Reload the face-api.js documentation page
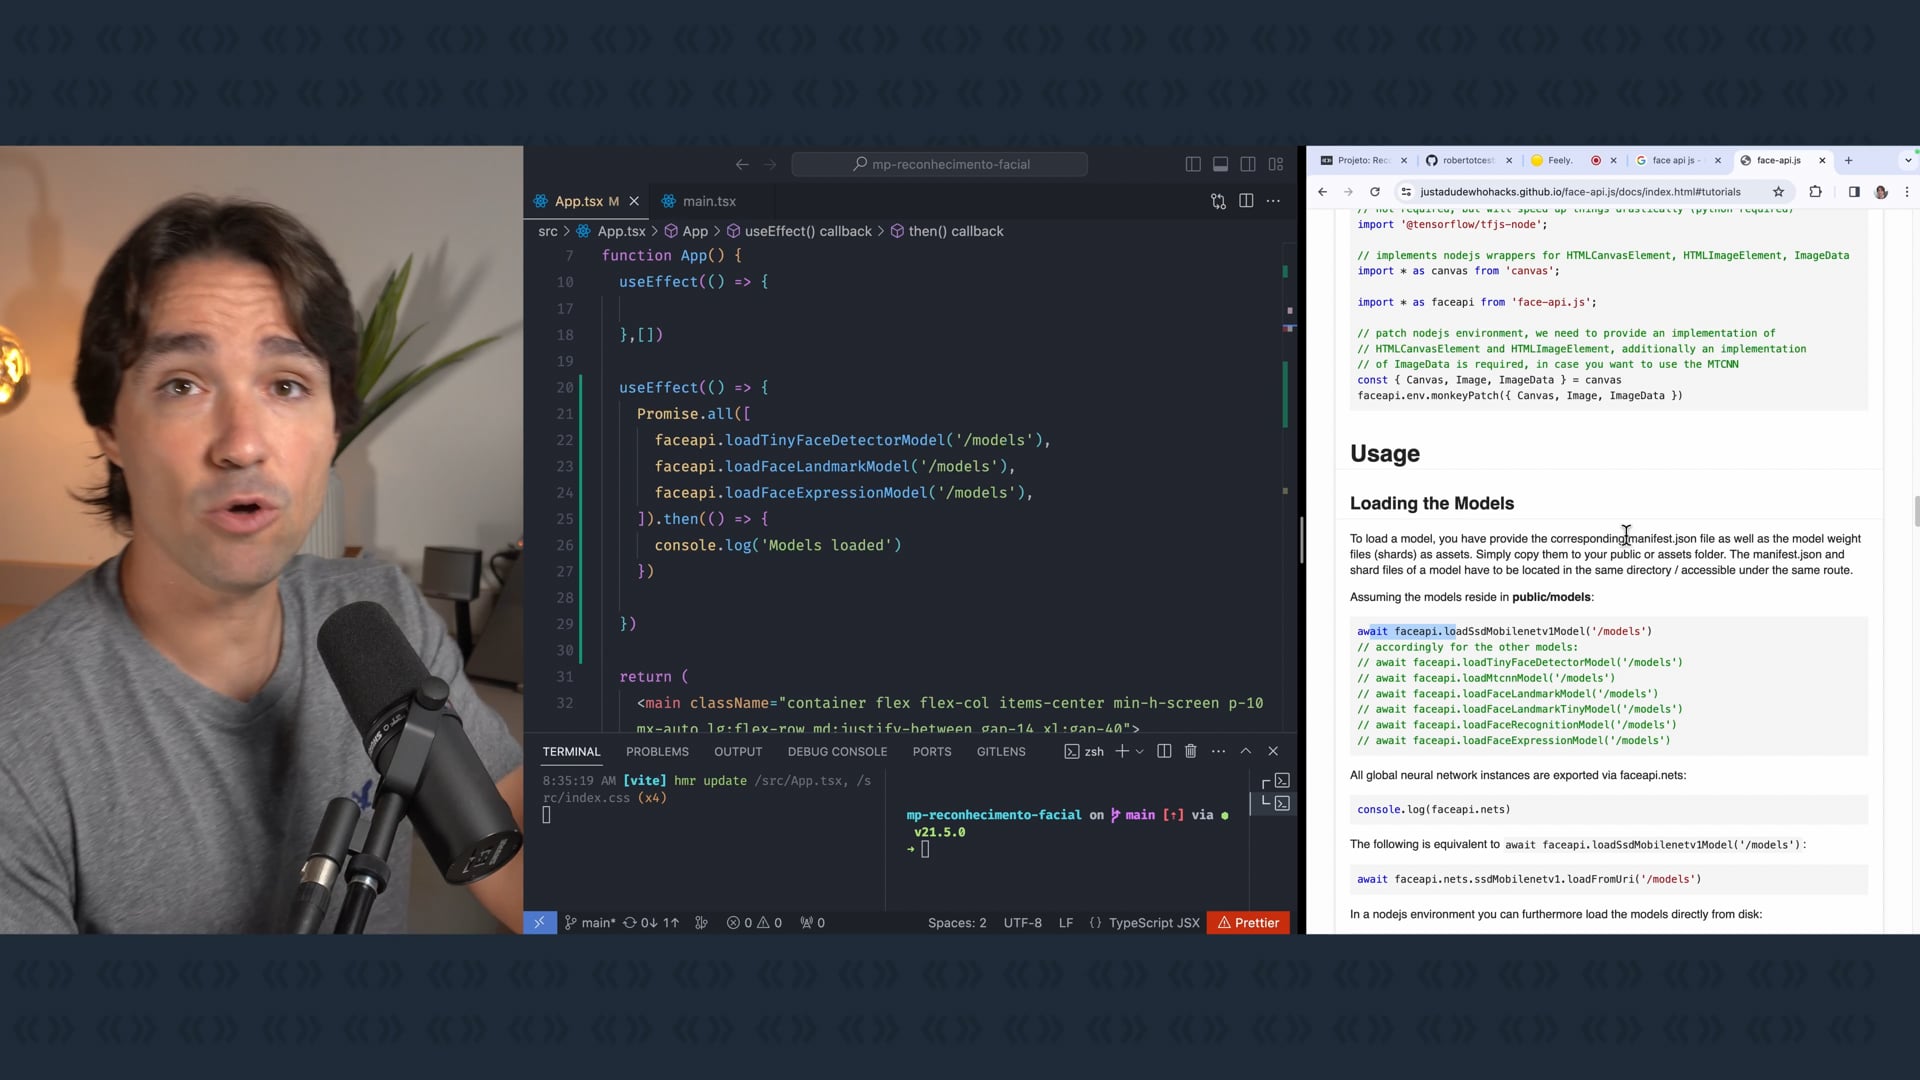Image resolution: width=1920 pixels, height=1080 pixels. point(1375,192)
